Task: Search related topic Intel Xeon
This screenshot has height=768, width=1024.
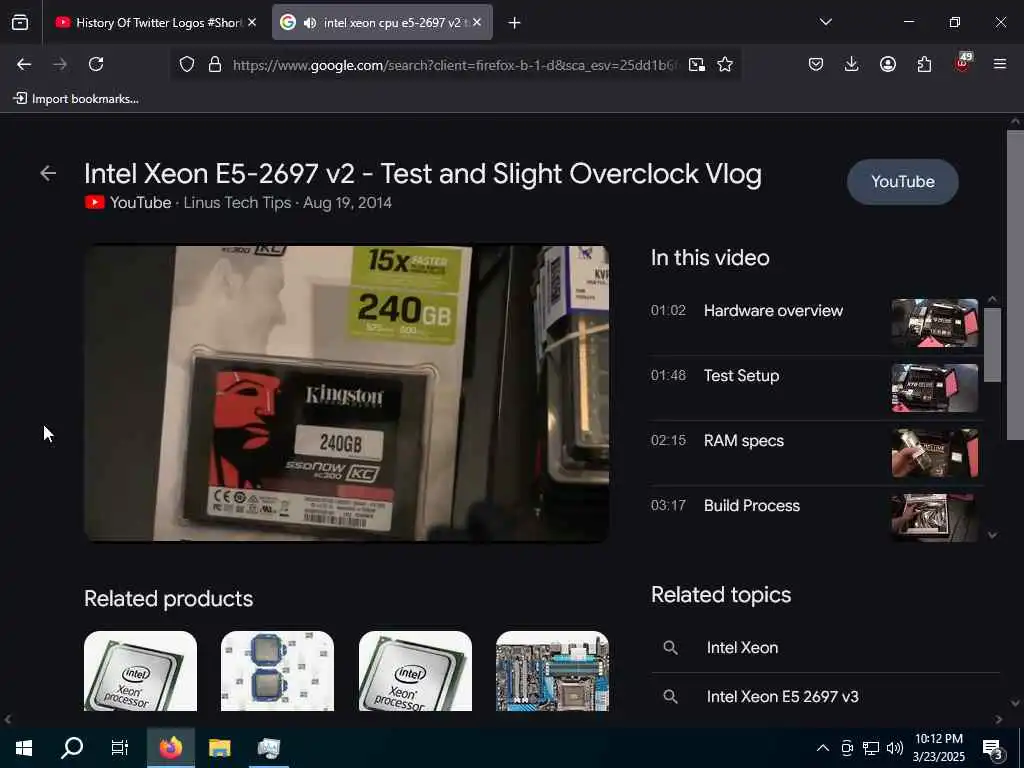Action: (742, 647)
